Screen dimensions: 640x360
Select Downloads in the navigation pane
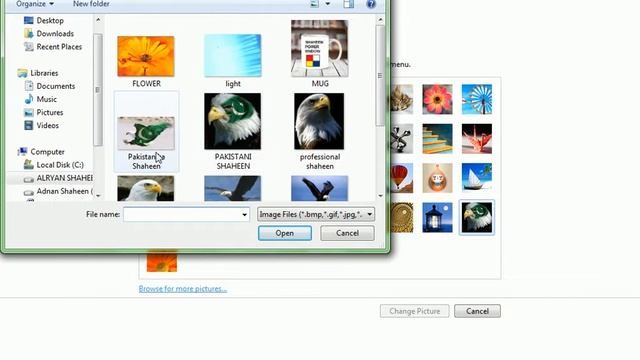click(x=55, y=33)
